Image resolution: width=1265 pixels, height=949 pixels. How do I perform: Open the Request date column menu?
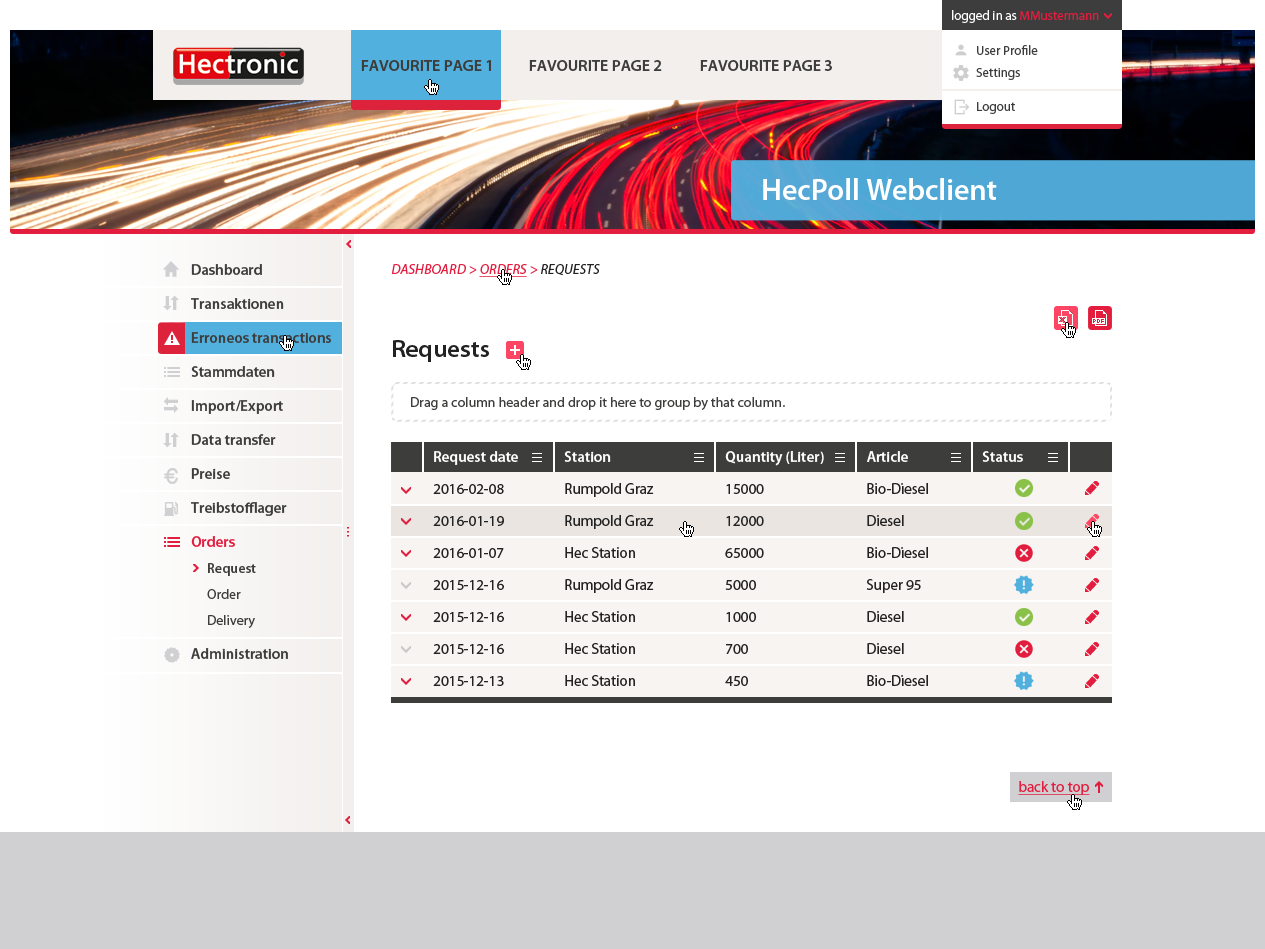pyautogui.click(x=537, y=457)
